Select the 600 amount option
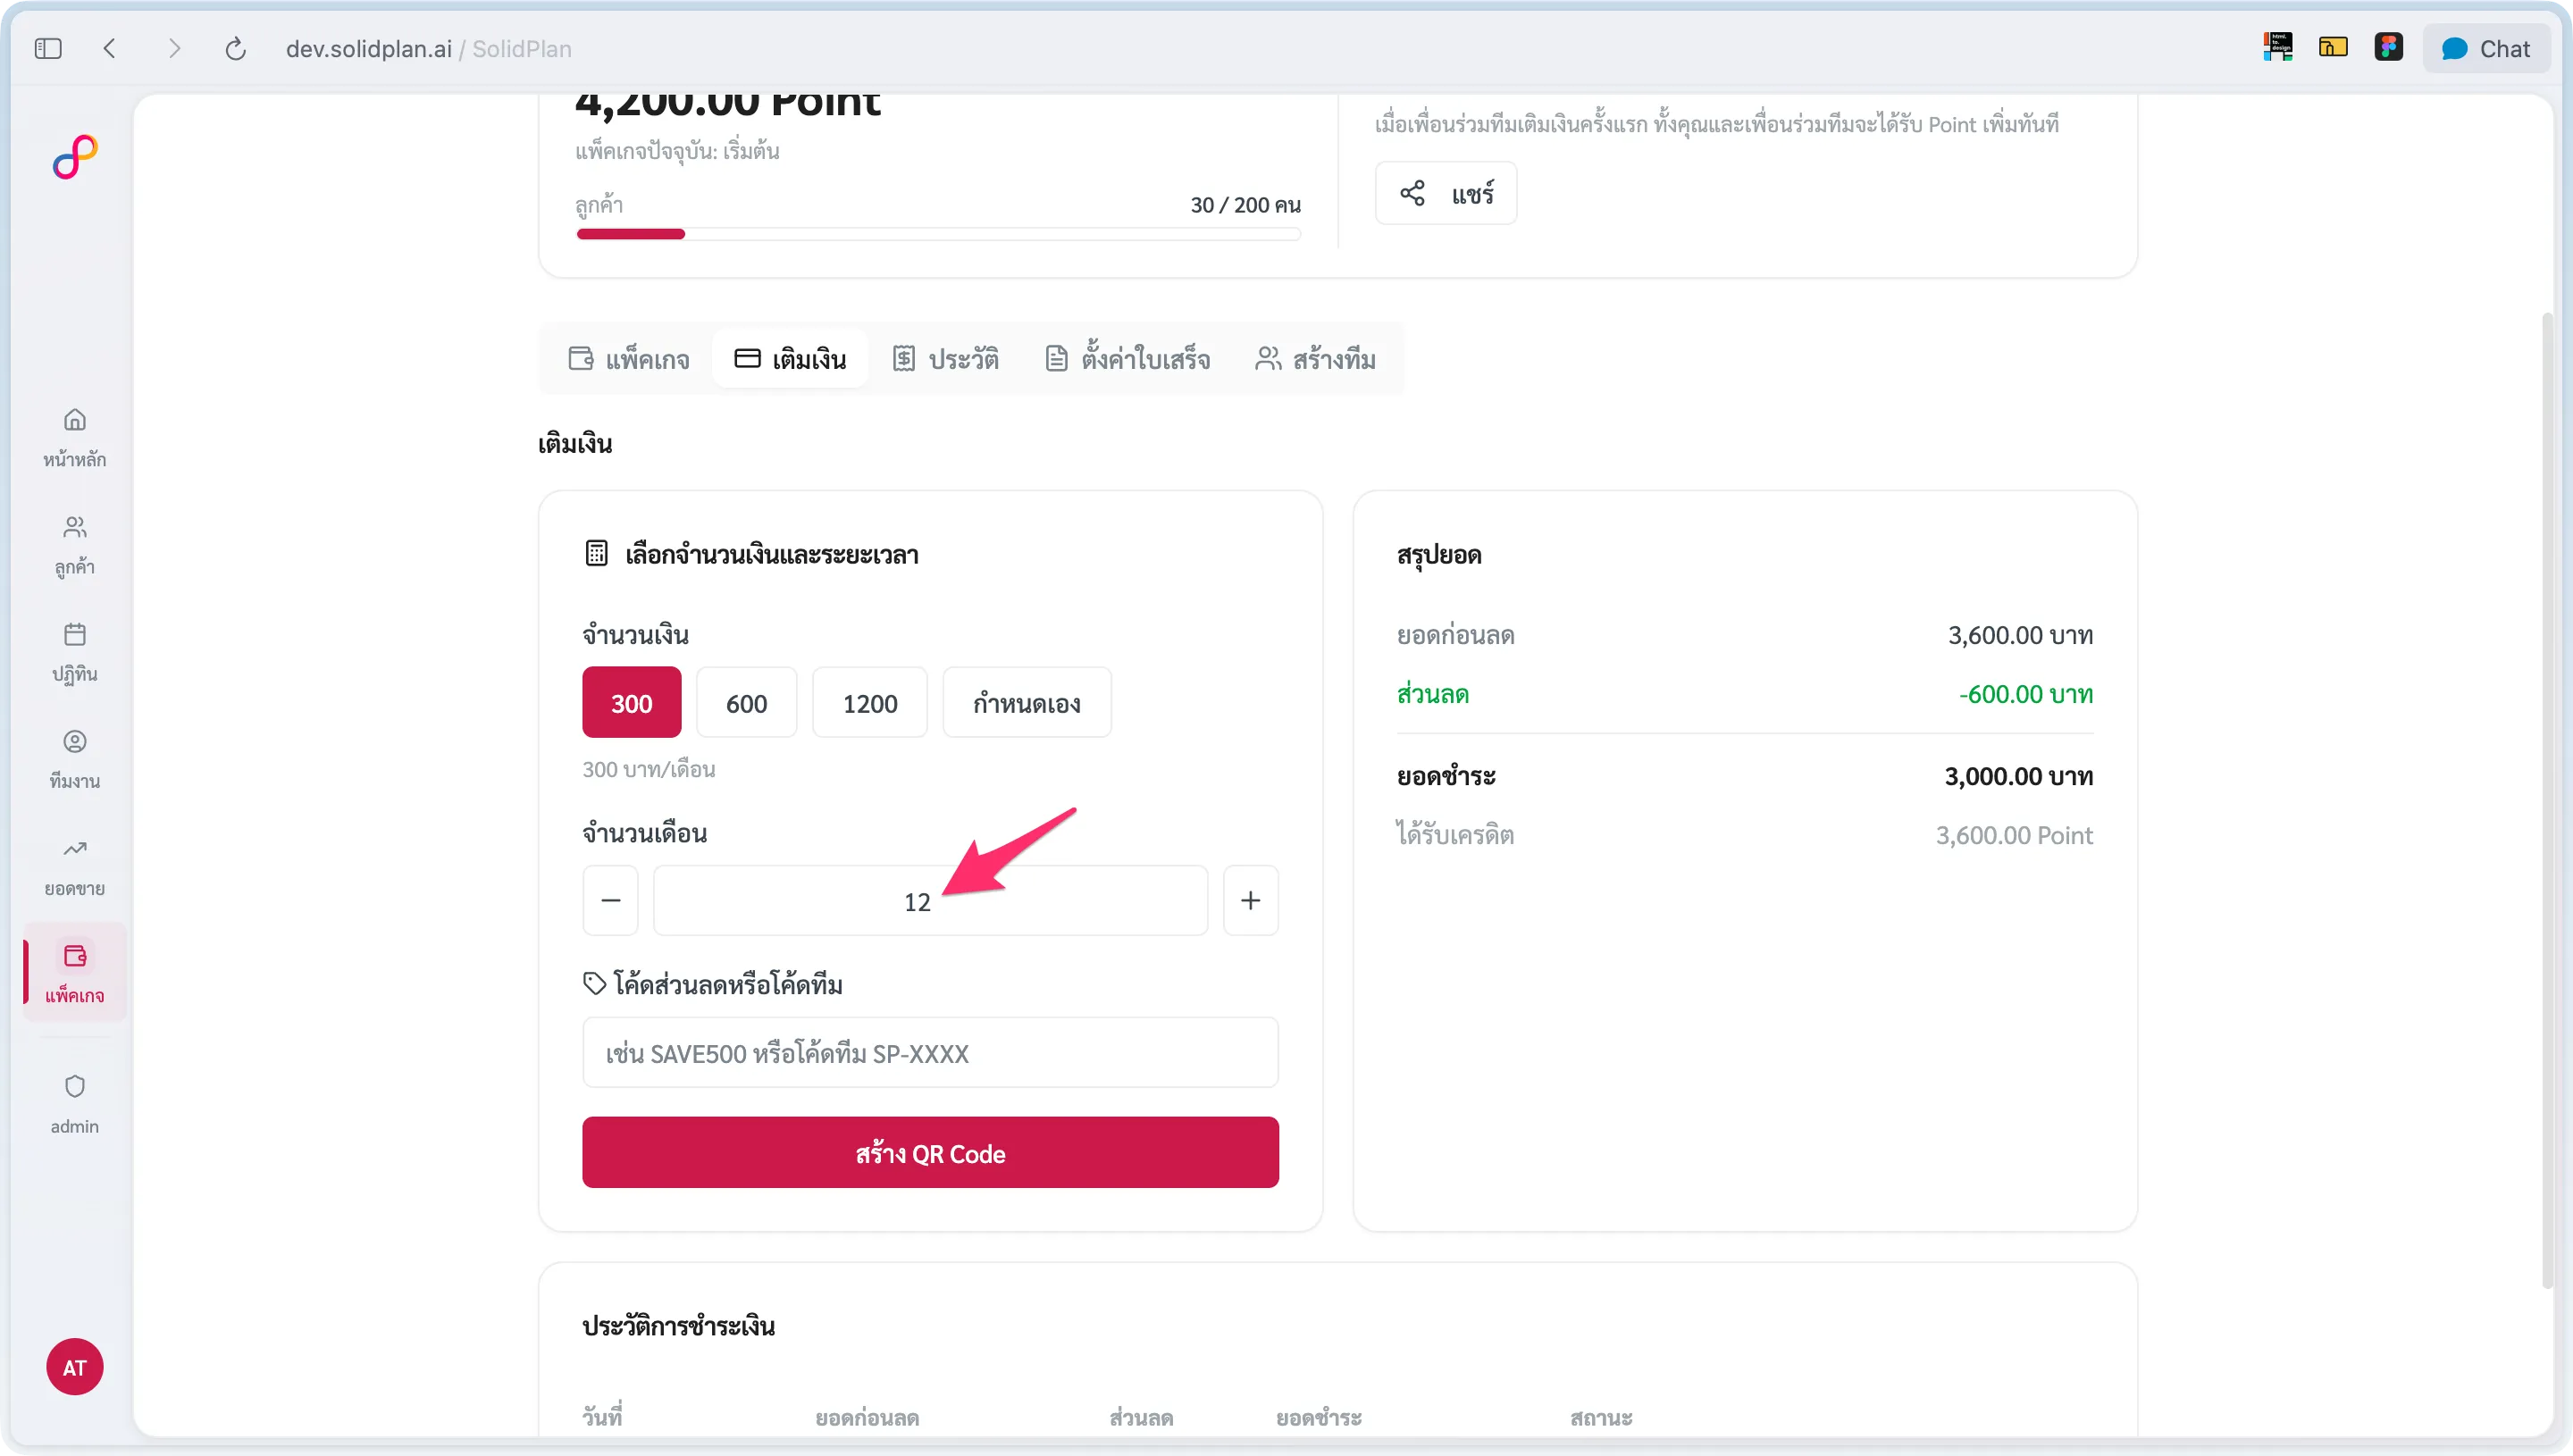 point(747,703)
